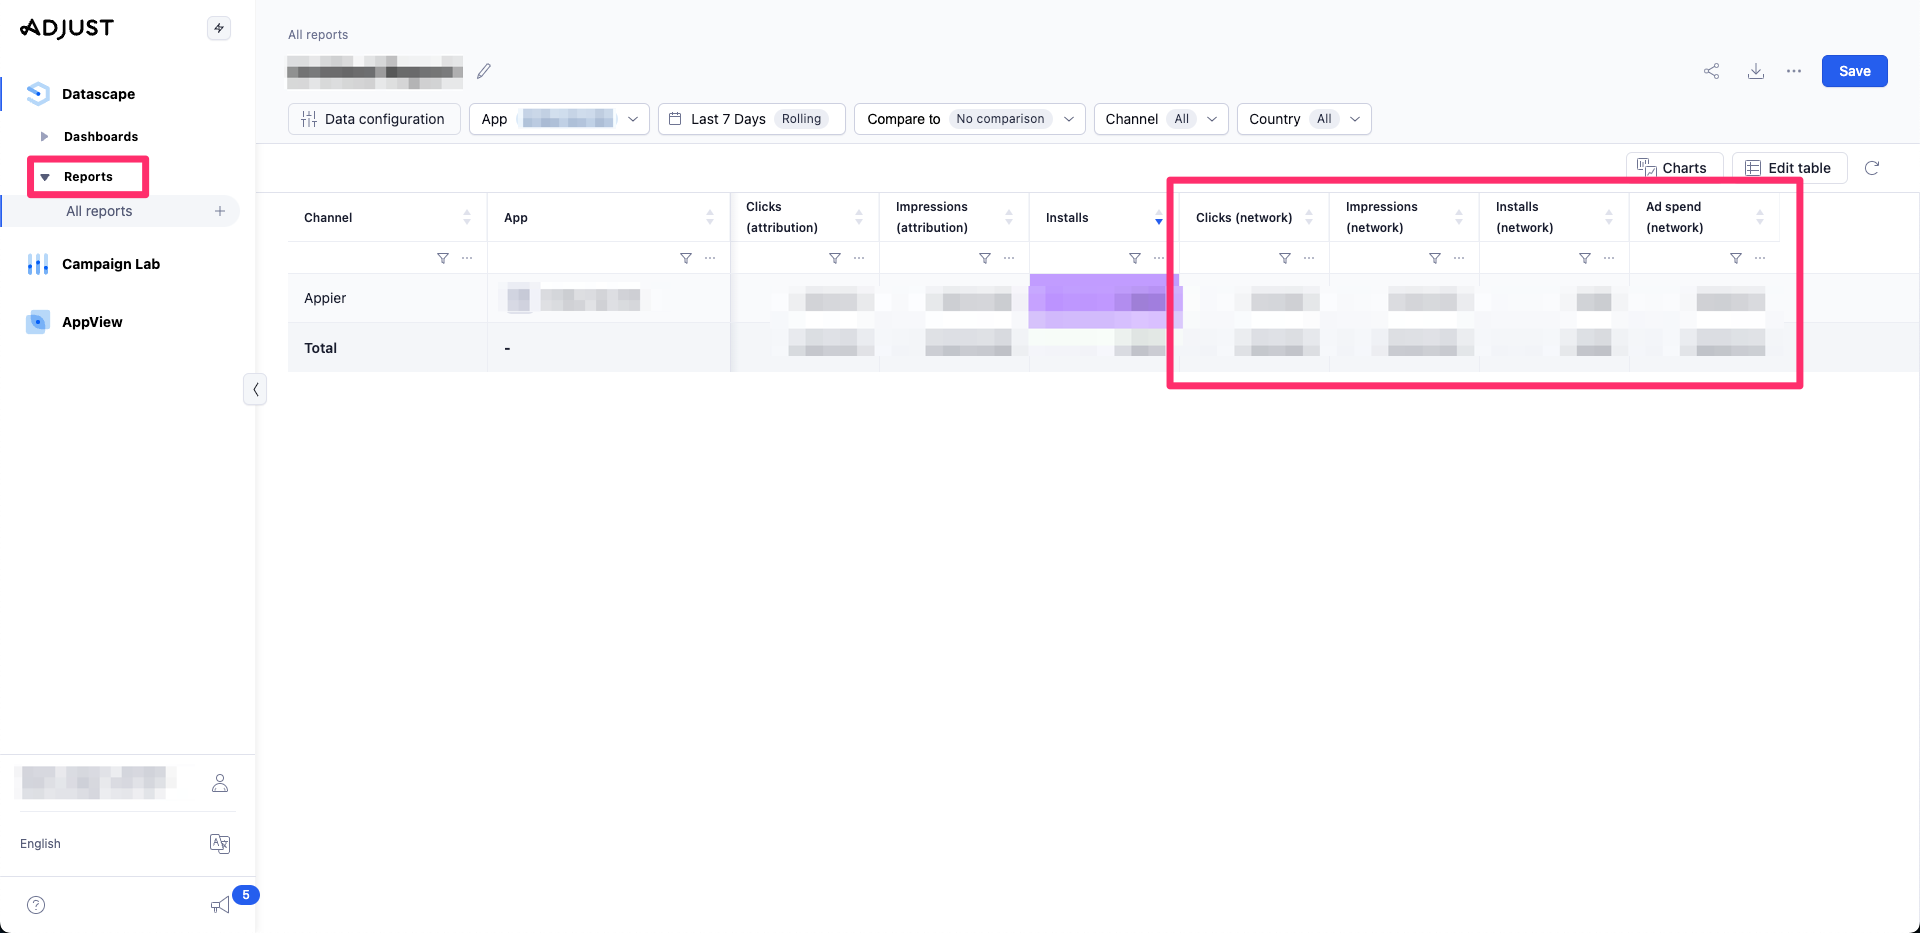Download the report using the download icon
Viewport: 1920px width, 933px height.
(x=1755, y=71)
